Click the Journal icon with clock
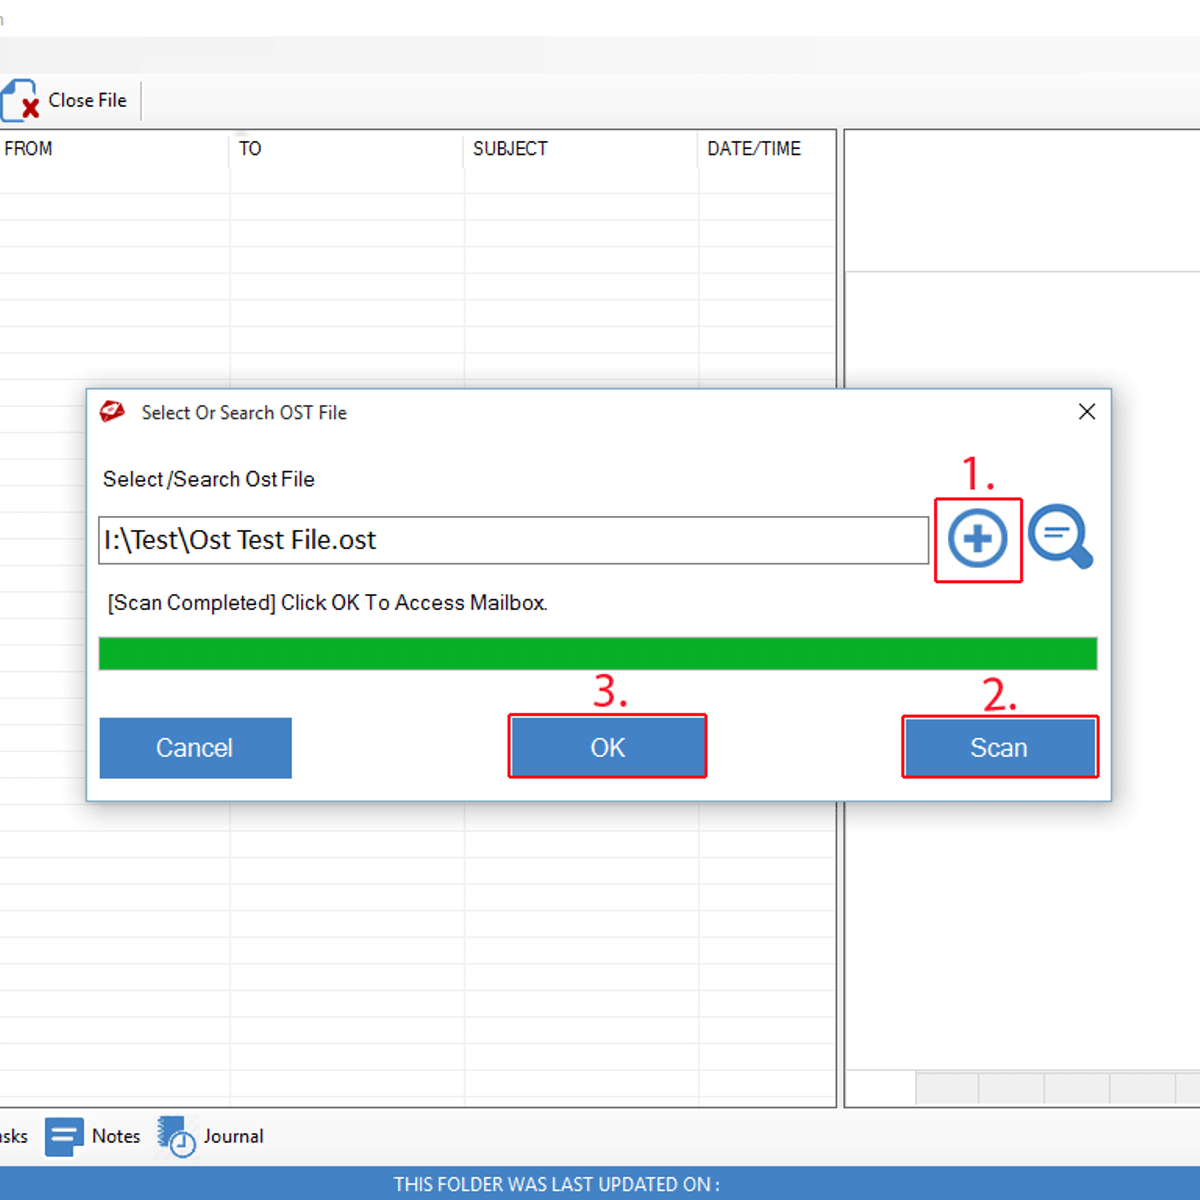 pyautogui.click(x=176, y=1137)
